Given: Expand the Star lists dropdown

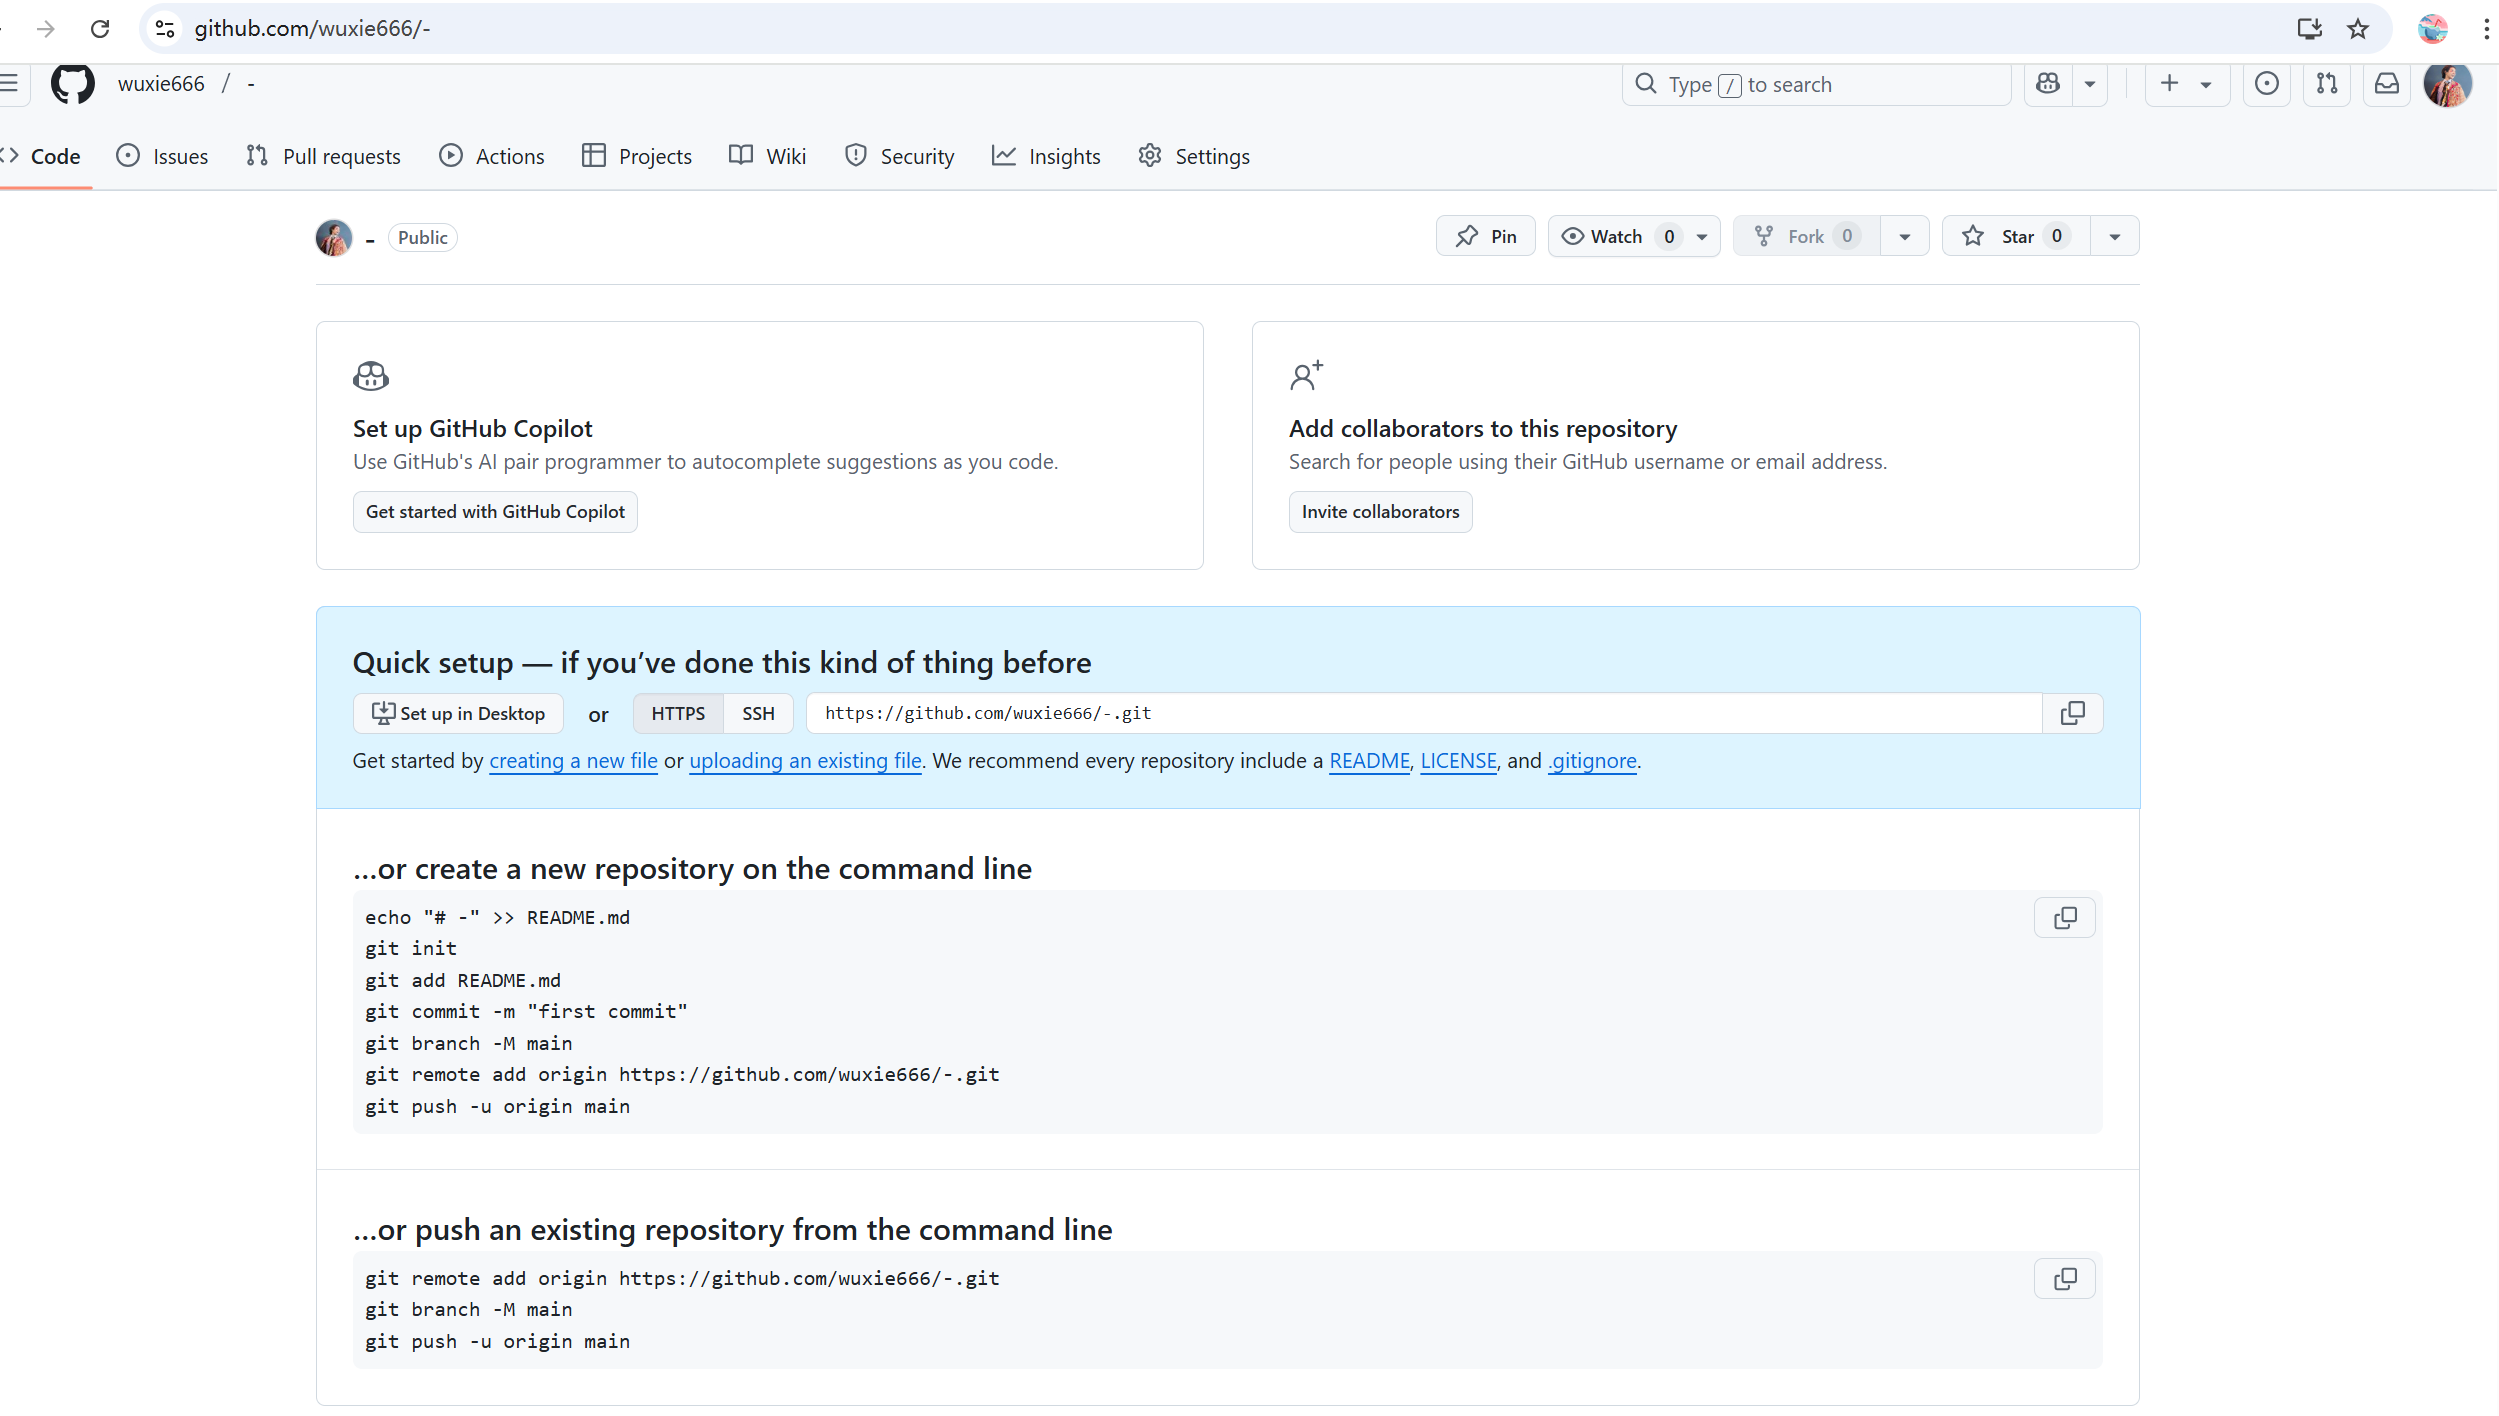Looking at the screenshot, I should point(2115,236).
